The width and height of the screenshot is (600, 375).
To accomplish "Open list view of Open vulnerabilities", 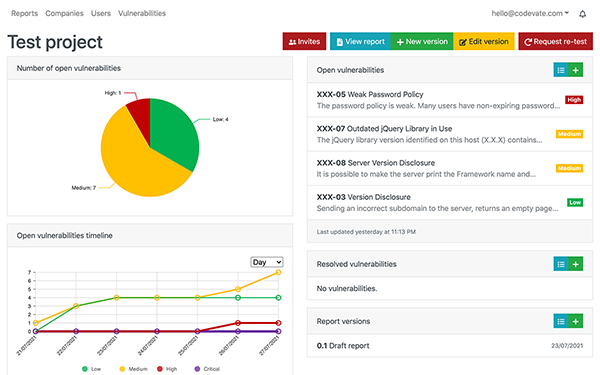I will coord(561,70).
